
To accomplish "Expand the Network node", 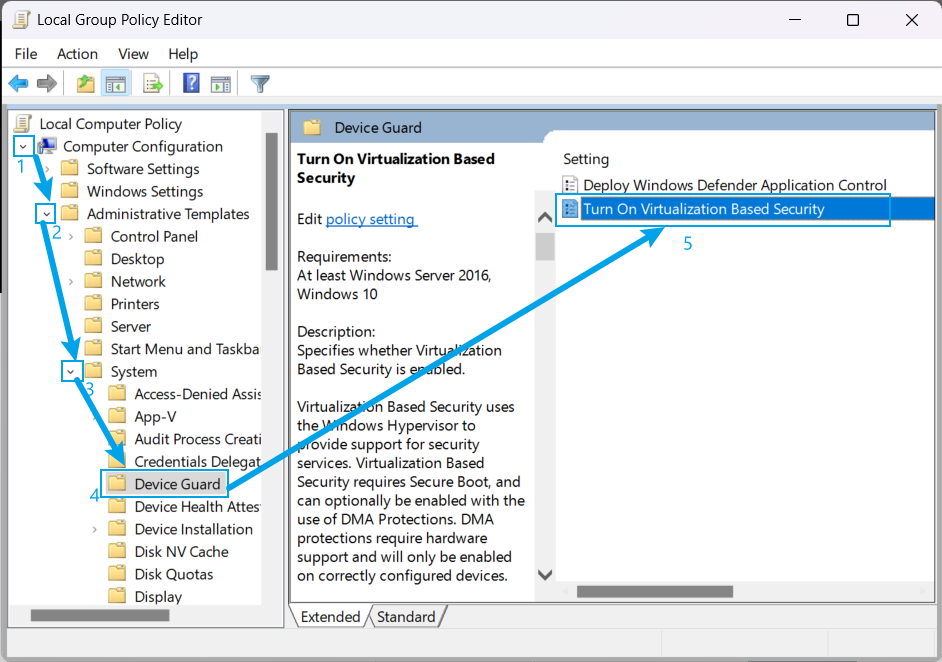I will click(x=71, y=282).
